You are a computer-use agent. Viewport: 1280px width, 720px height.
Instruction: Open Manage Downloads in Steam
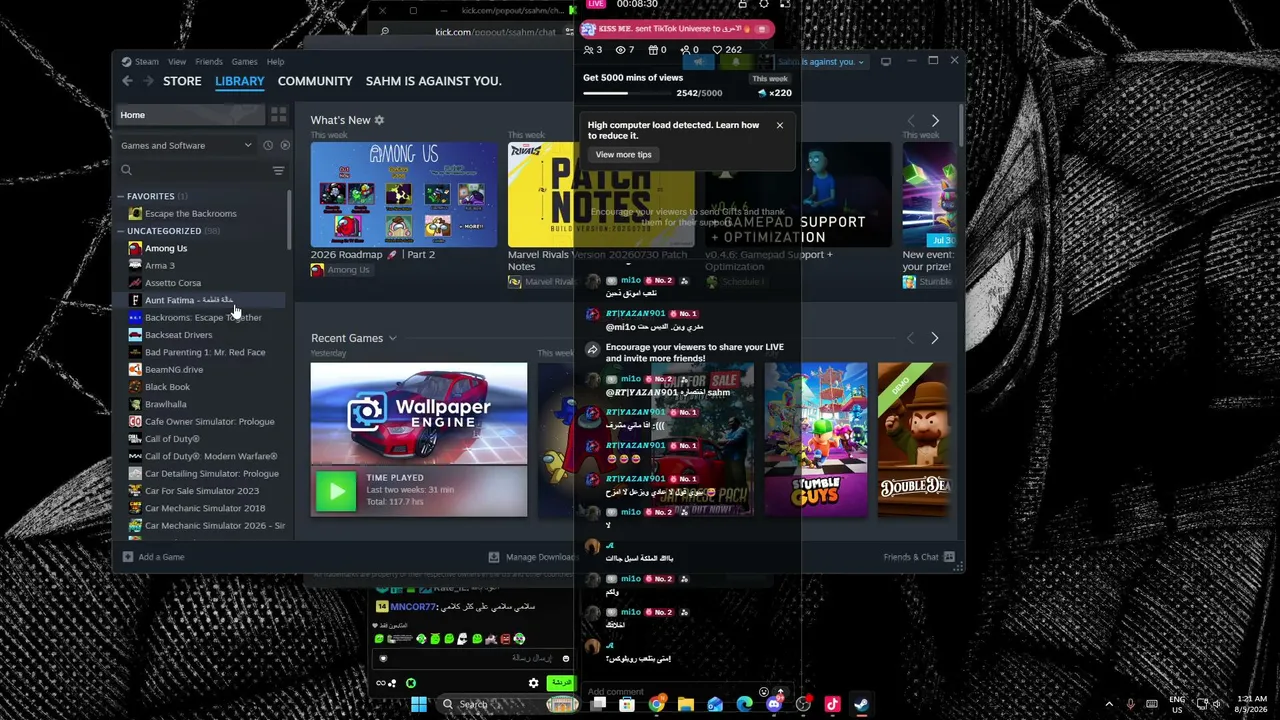[x=531, y=557]
